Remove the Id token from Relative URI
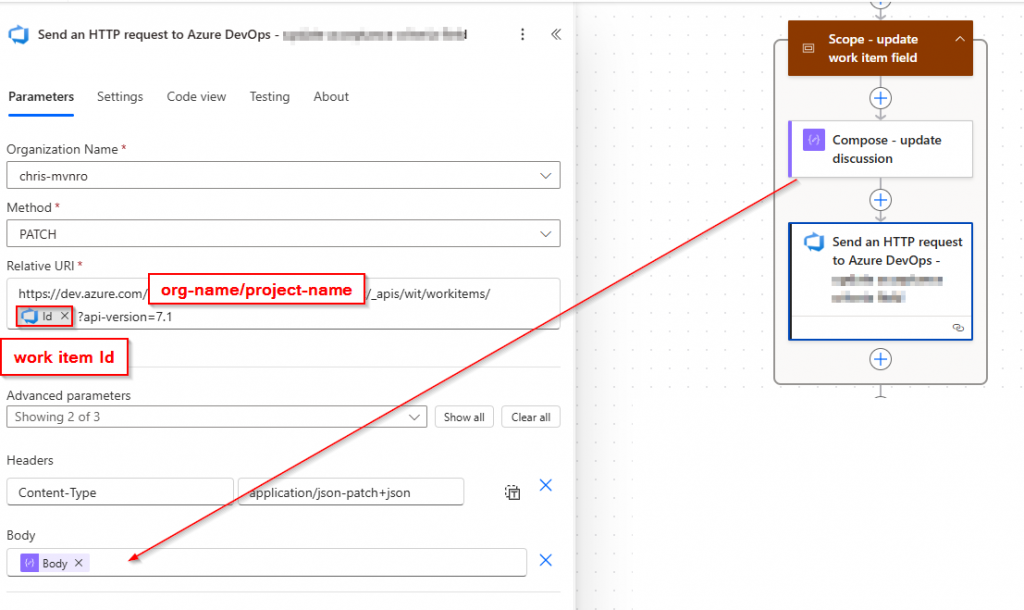Viewport: 1024px width, 610px height. (x=64, y=316)
